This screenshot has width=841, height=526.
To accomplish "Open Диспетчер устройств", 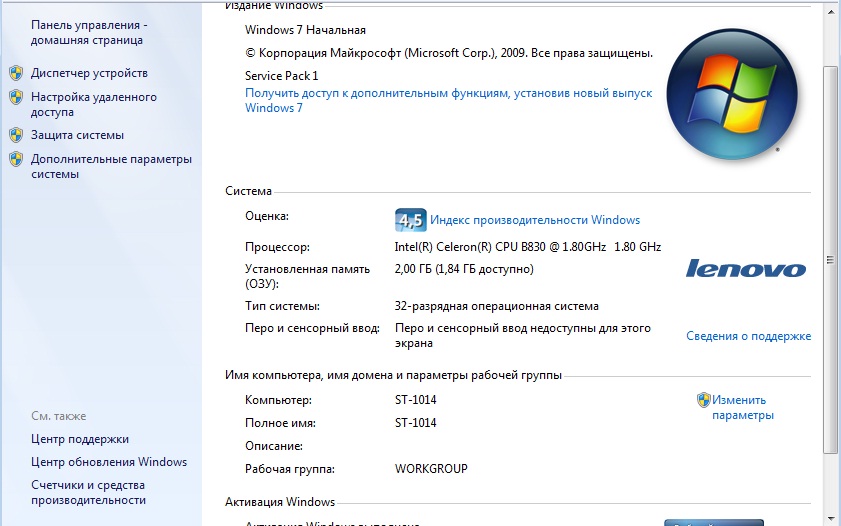I will click(x=89, y=73).
